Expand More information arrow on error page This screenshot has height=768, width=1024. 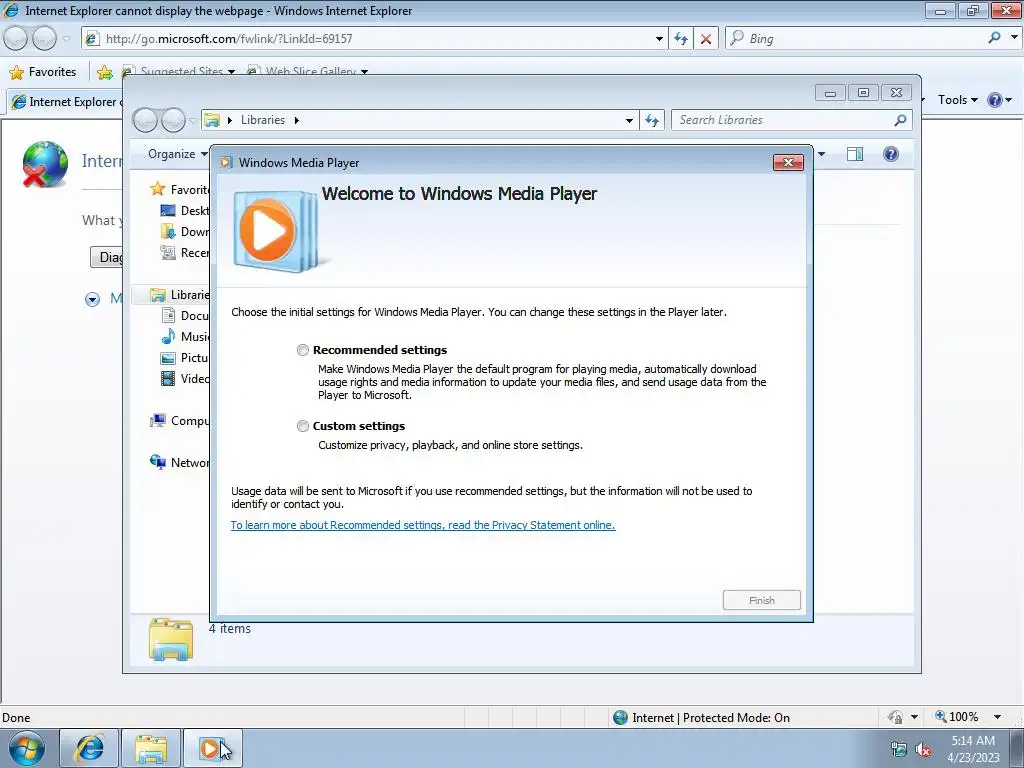click(92, 300)
